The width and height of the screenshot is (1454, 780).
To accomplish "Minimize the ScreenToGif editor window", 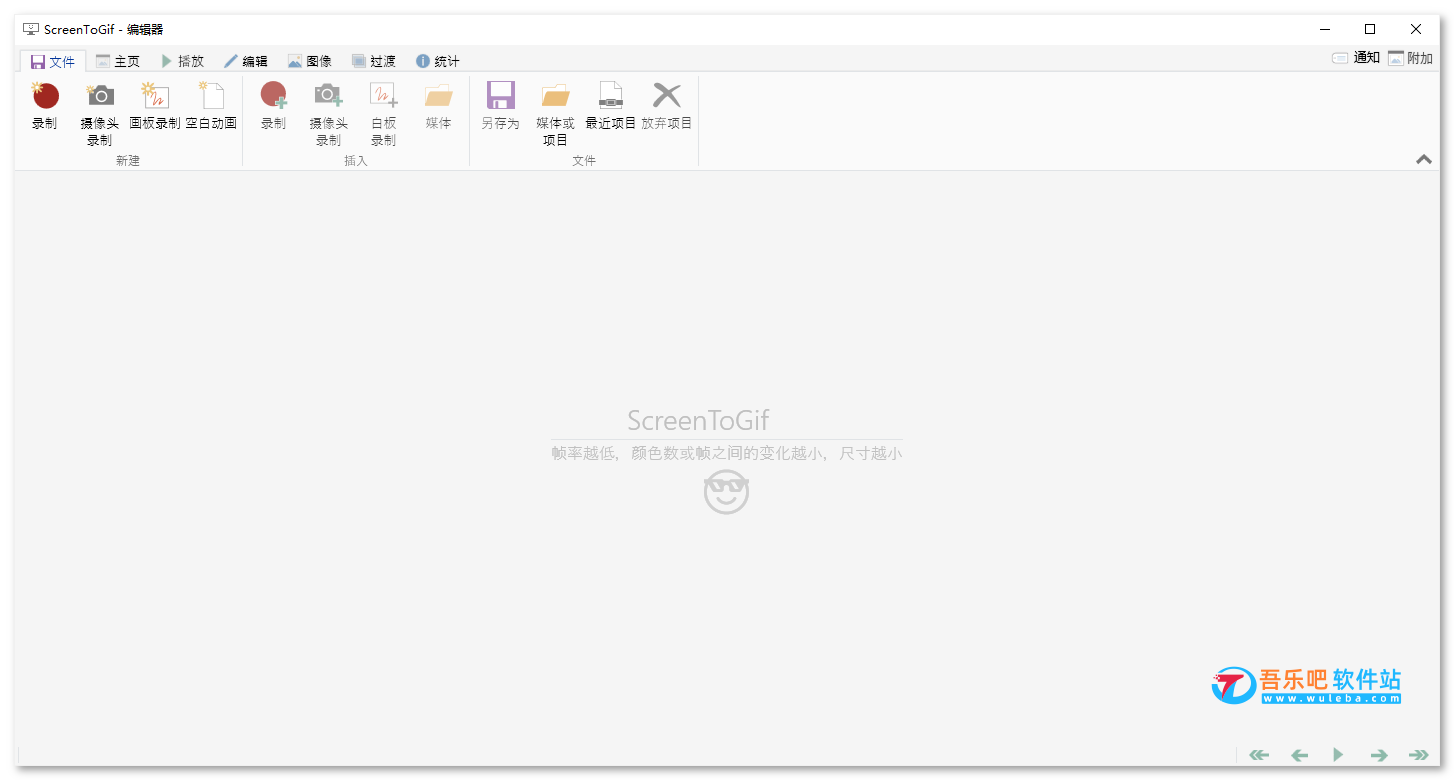I will pyautogui.click(x=1324, y=29).
